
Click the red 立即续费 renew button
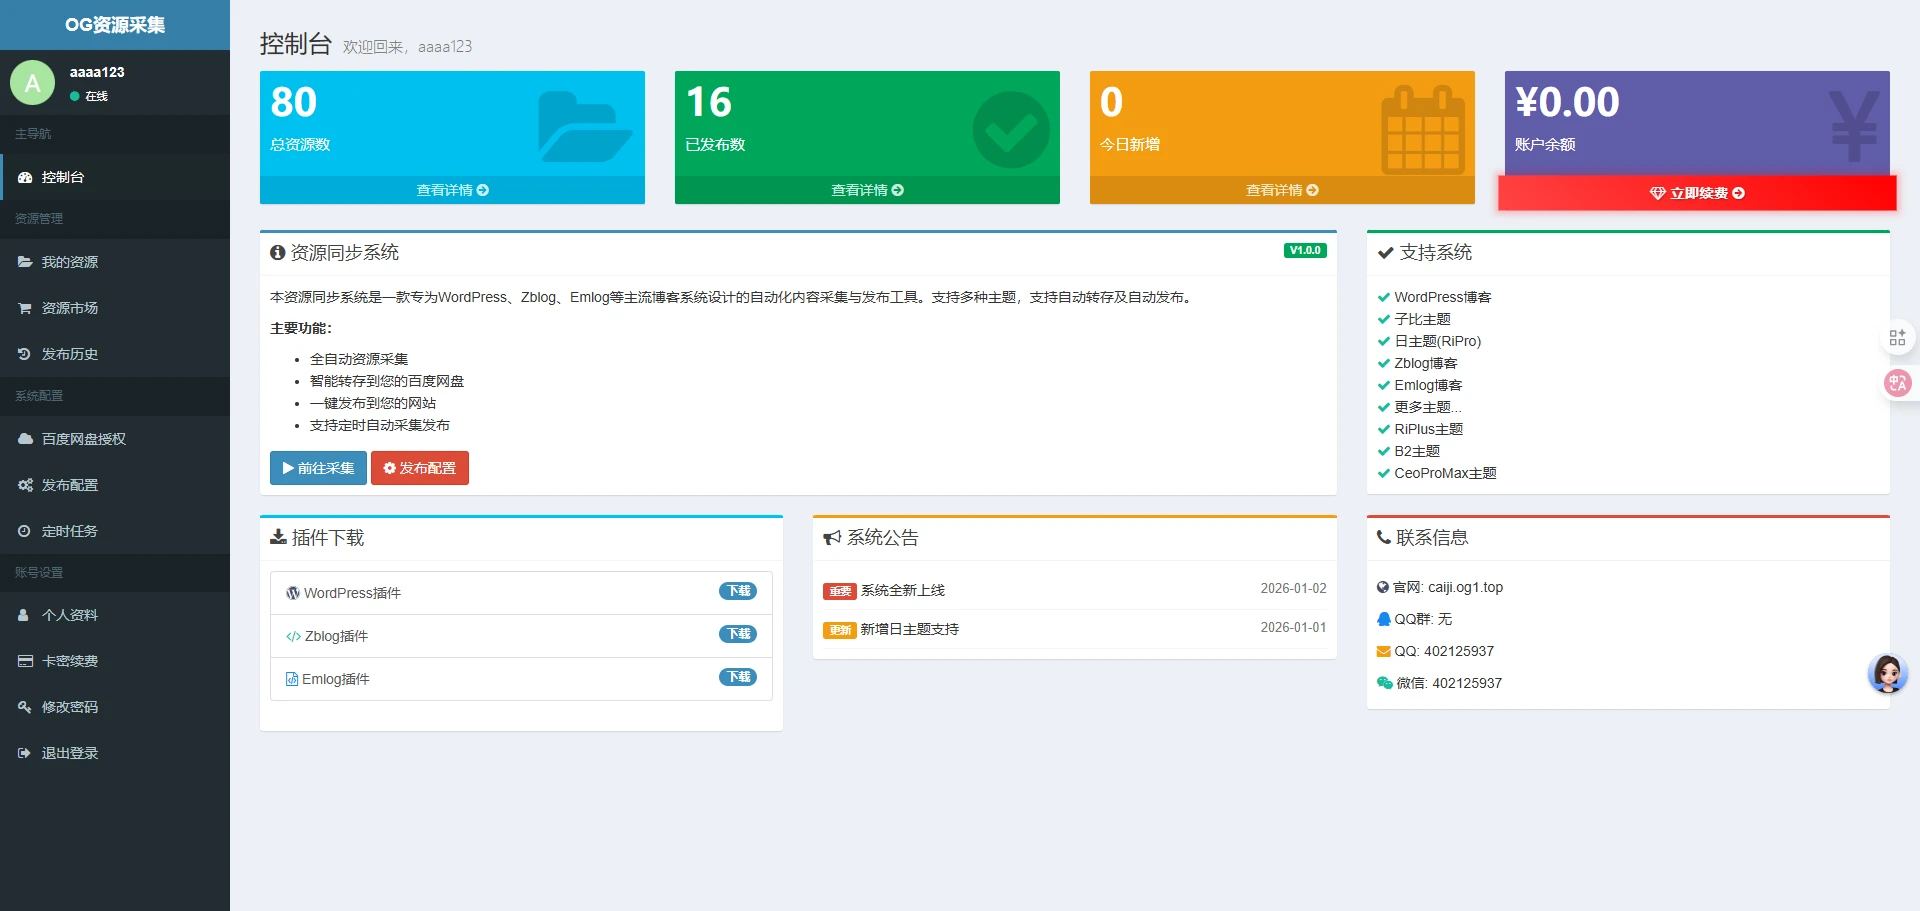pyautogui.click(x=1696, y=193)
